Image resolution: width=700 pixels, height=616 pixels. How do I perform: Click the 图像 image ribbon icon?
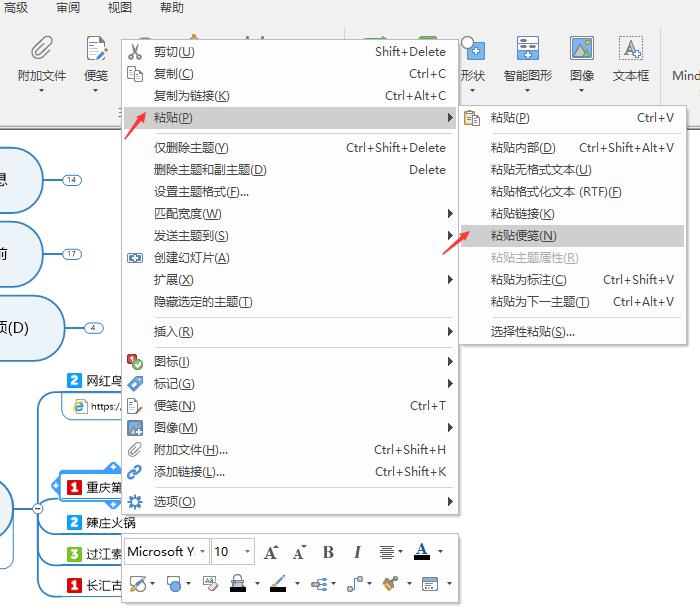tap(582, 48)
